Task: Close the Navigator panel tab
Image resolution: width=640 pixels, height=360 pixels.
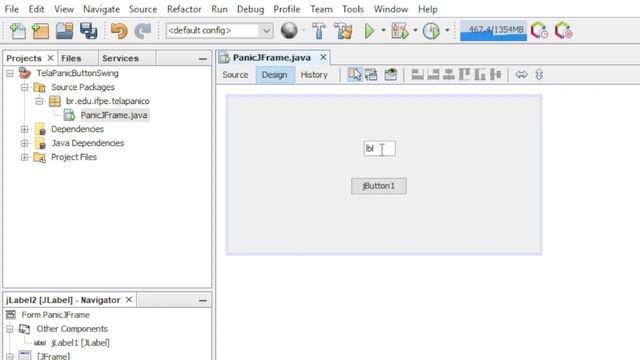Action: click(129, 300)
